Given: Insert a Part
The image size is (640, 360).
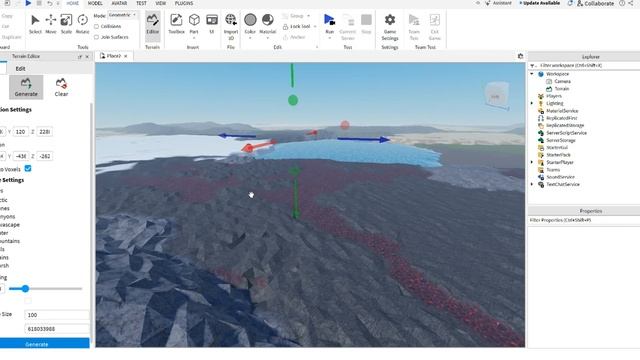Looking at the screenshot, I should click(x=194, y=23).
